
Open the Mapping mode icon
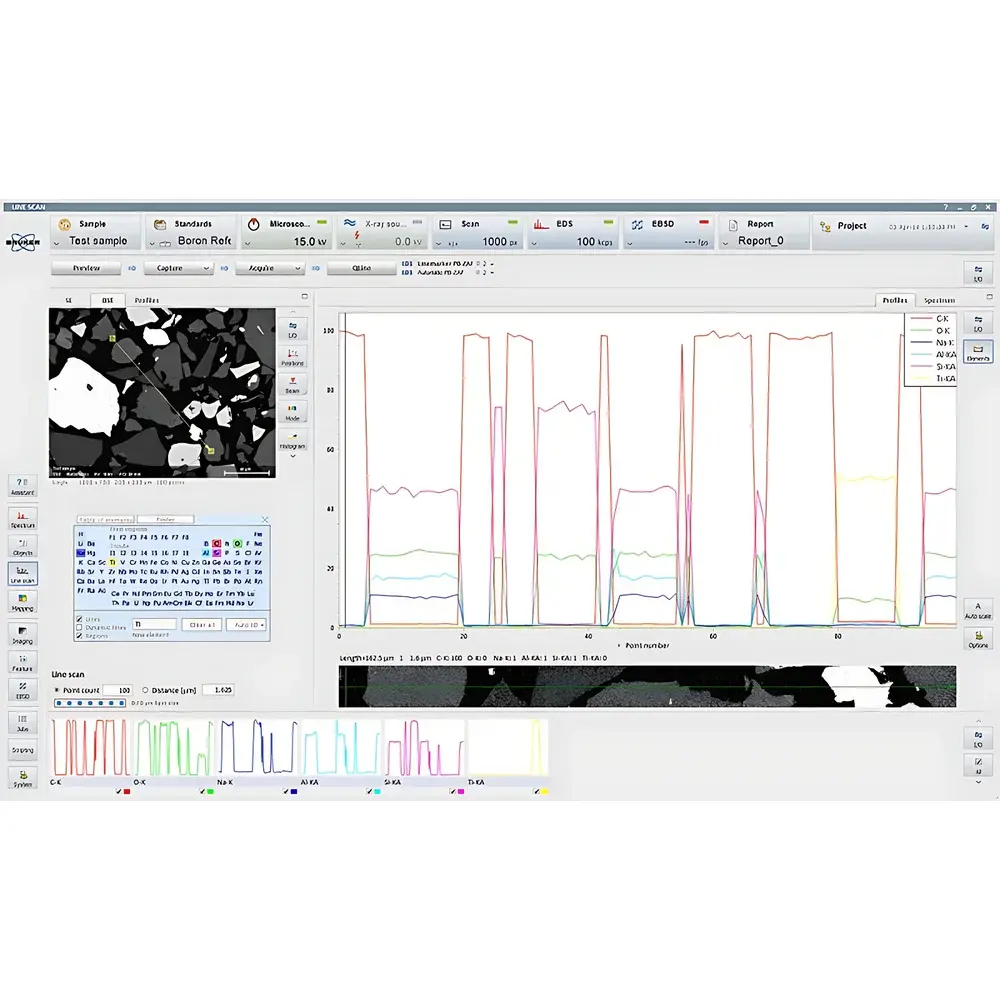tap(22, 602)
